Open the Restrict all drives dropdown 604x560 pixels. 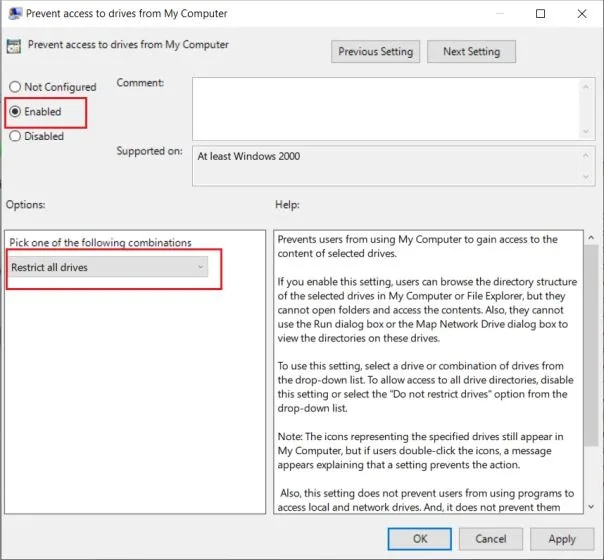pyautogui.click(x=108, y=267)
